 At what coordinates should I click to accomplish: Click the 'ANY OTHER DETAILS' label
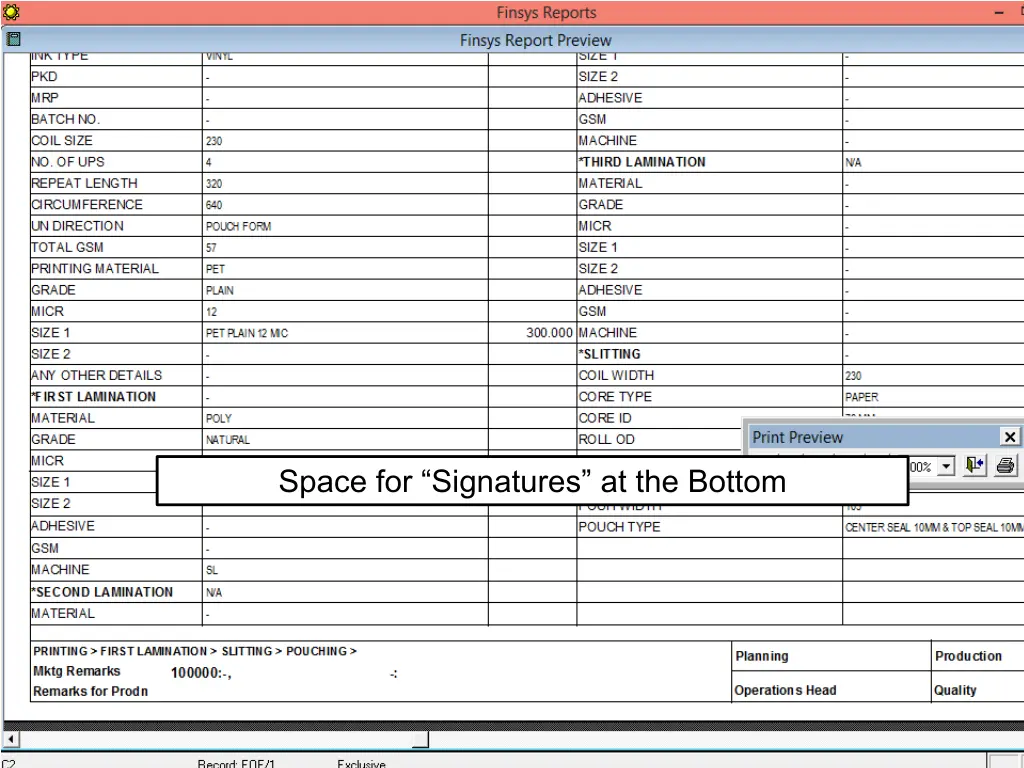pos(97,376)
